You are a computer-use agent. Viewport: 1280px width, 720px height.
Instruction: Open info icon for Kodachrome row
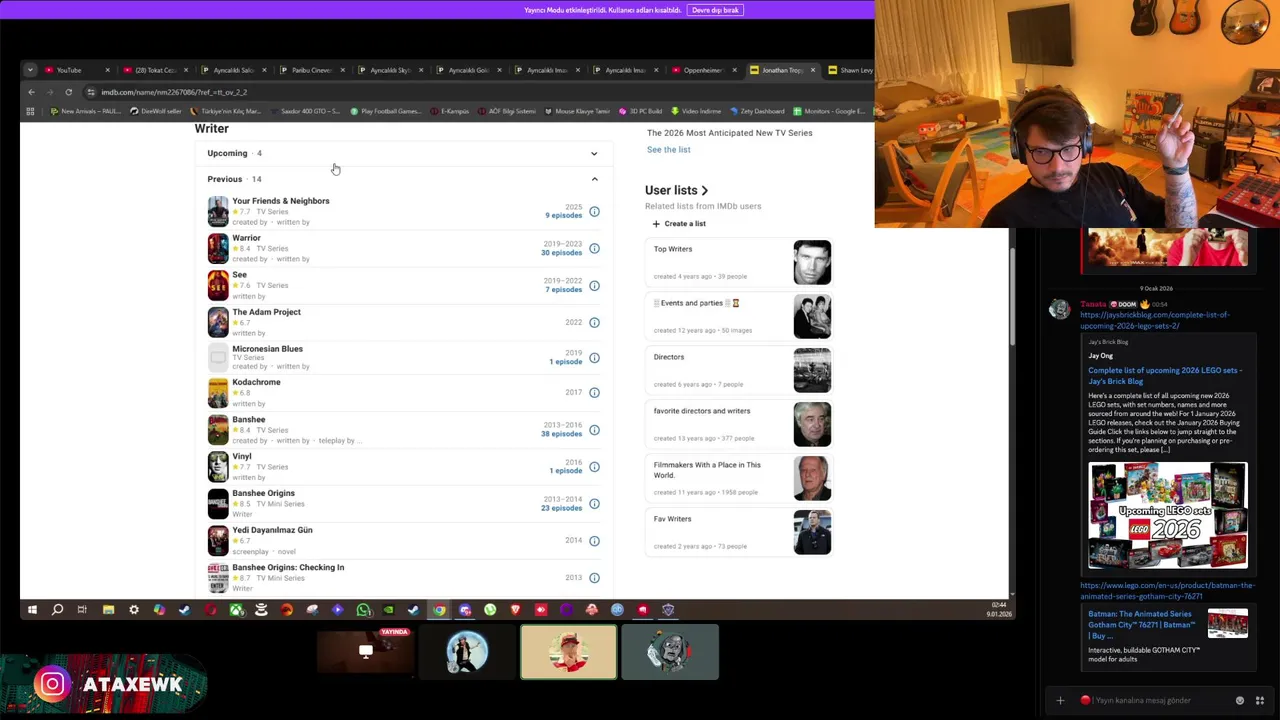(x=594, y=392)
